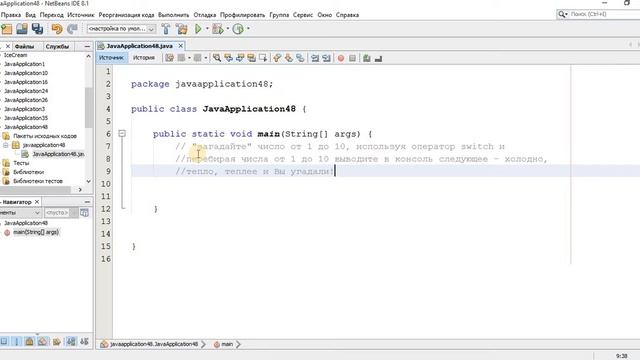This screenshot has height=360, width=640.
Task: Open the Окно menu
Action: (x=324, y=15)
